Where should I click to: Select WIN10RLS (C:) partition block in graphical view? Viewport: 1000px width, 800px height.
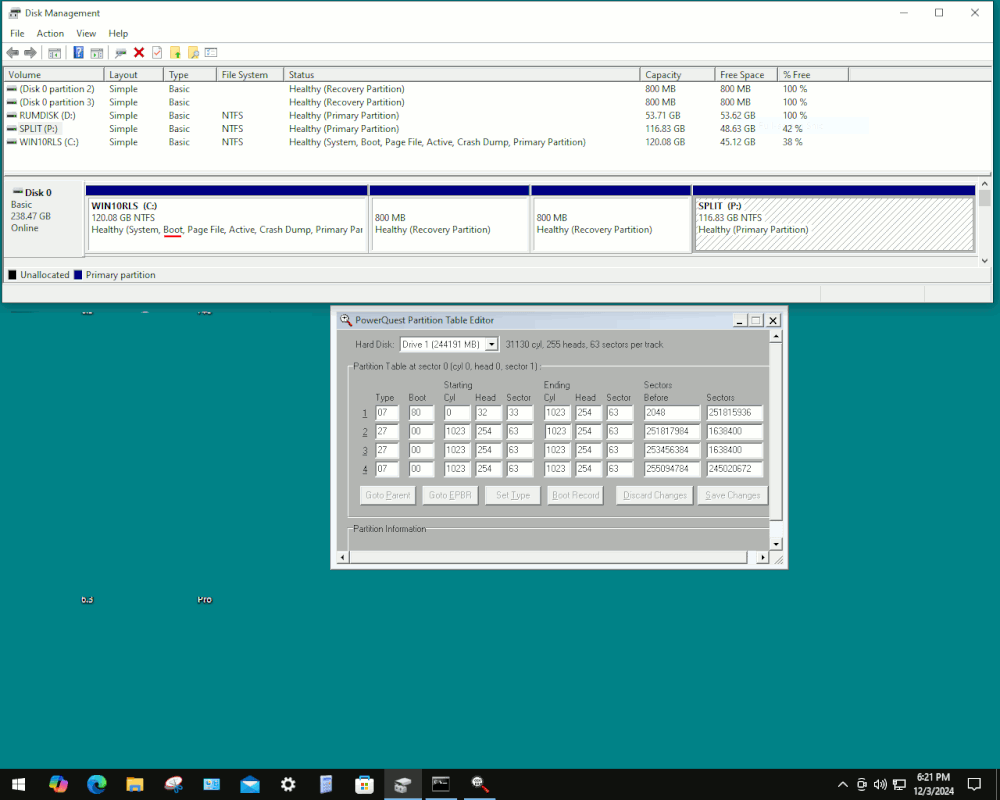coord(226,219)
